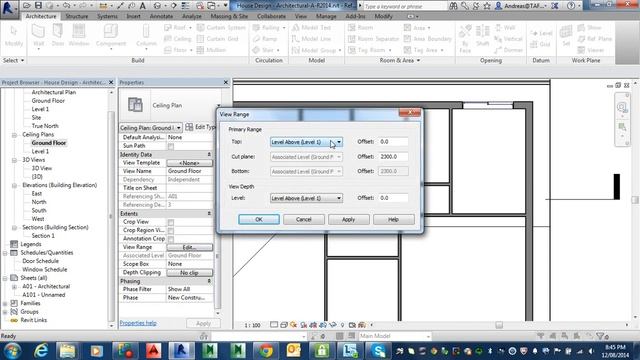The height and width of the screenshot is (360, 640).
Task: Open the Ceiling Plan: Ground Floor selector
Action: coord(150,128)
